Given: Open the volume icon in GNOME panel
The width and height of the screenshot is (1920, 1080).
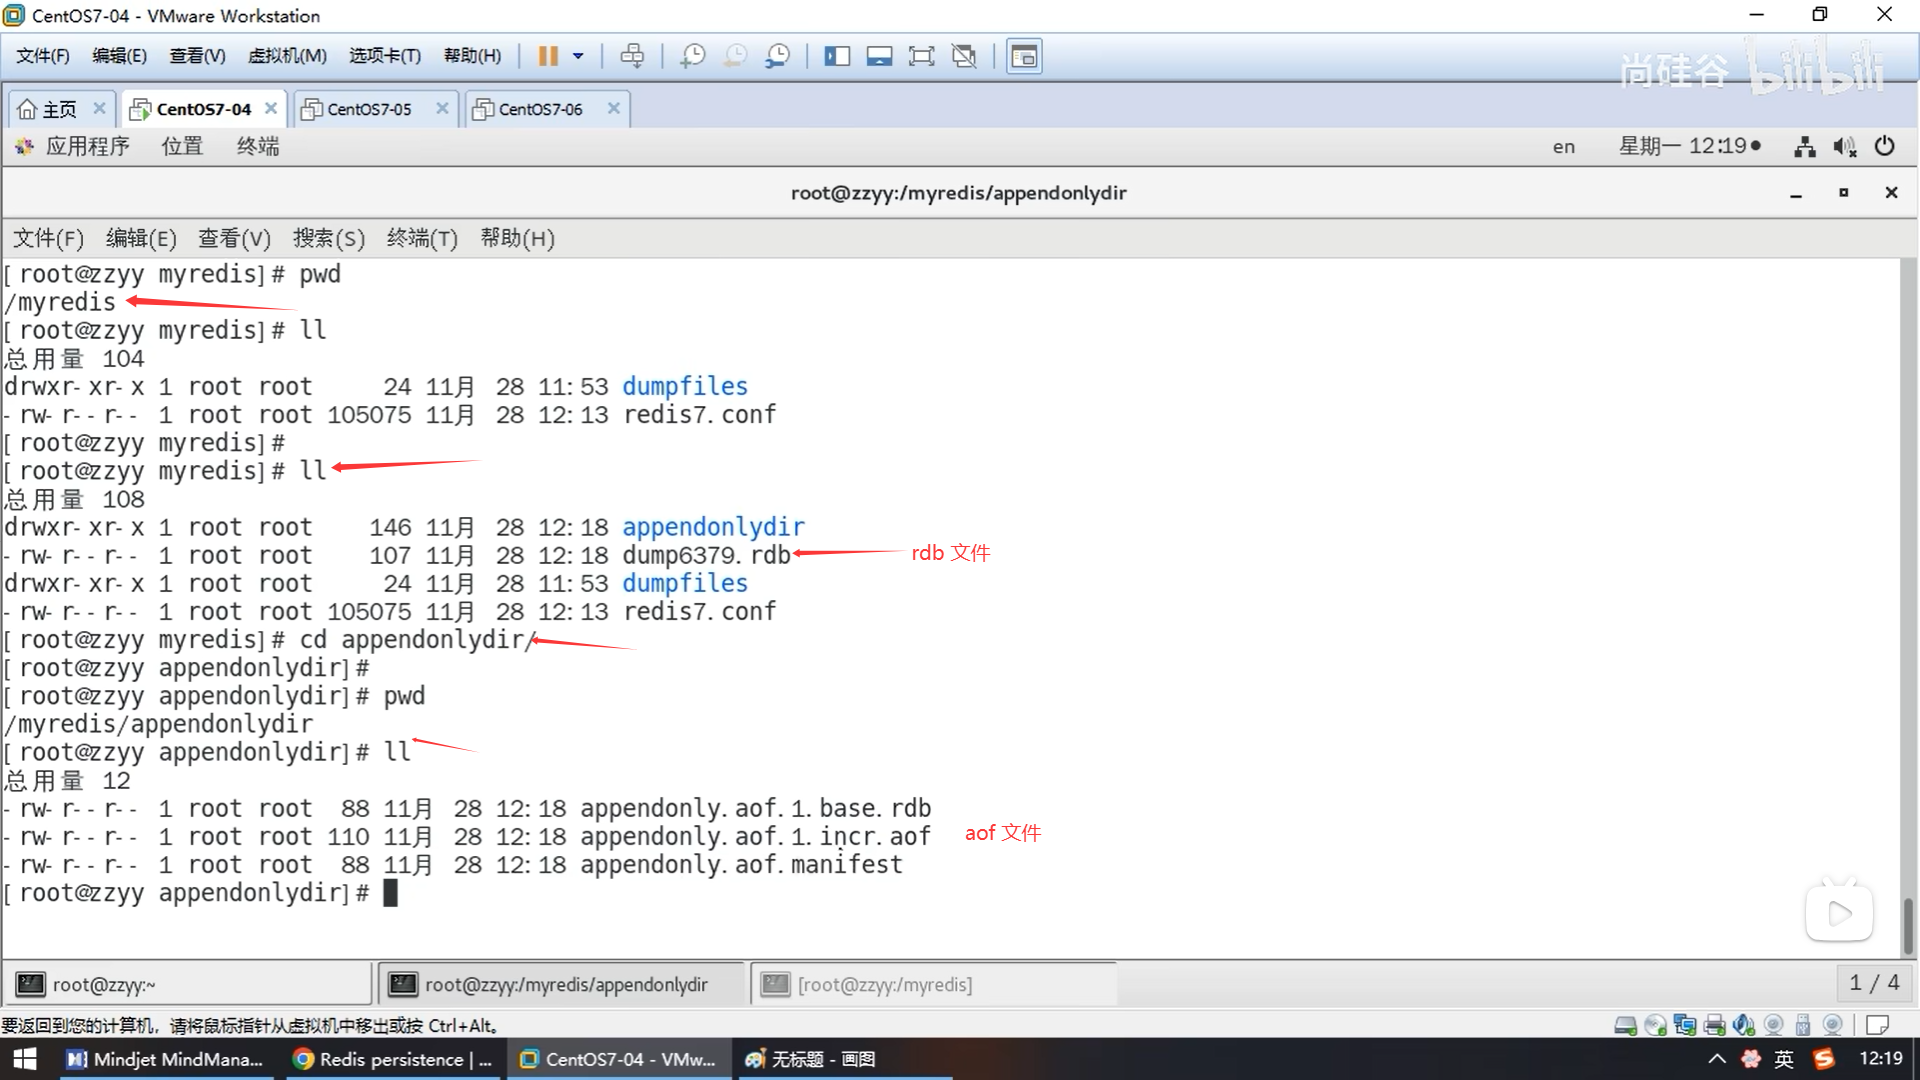Looking at the screenshot, I should [1844, 147].
